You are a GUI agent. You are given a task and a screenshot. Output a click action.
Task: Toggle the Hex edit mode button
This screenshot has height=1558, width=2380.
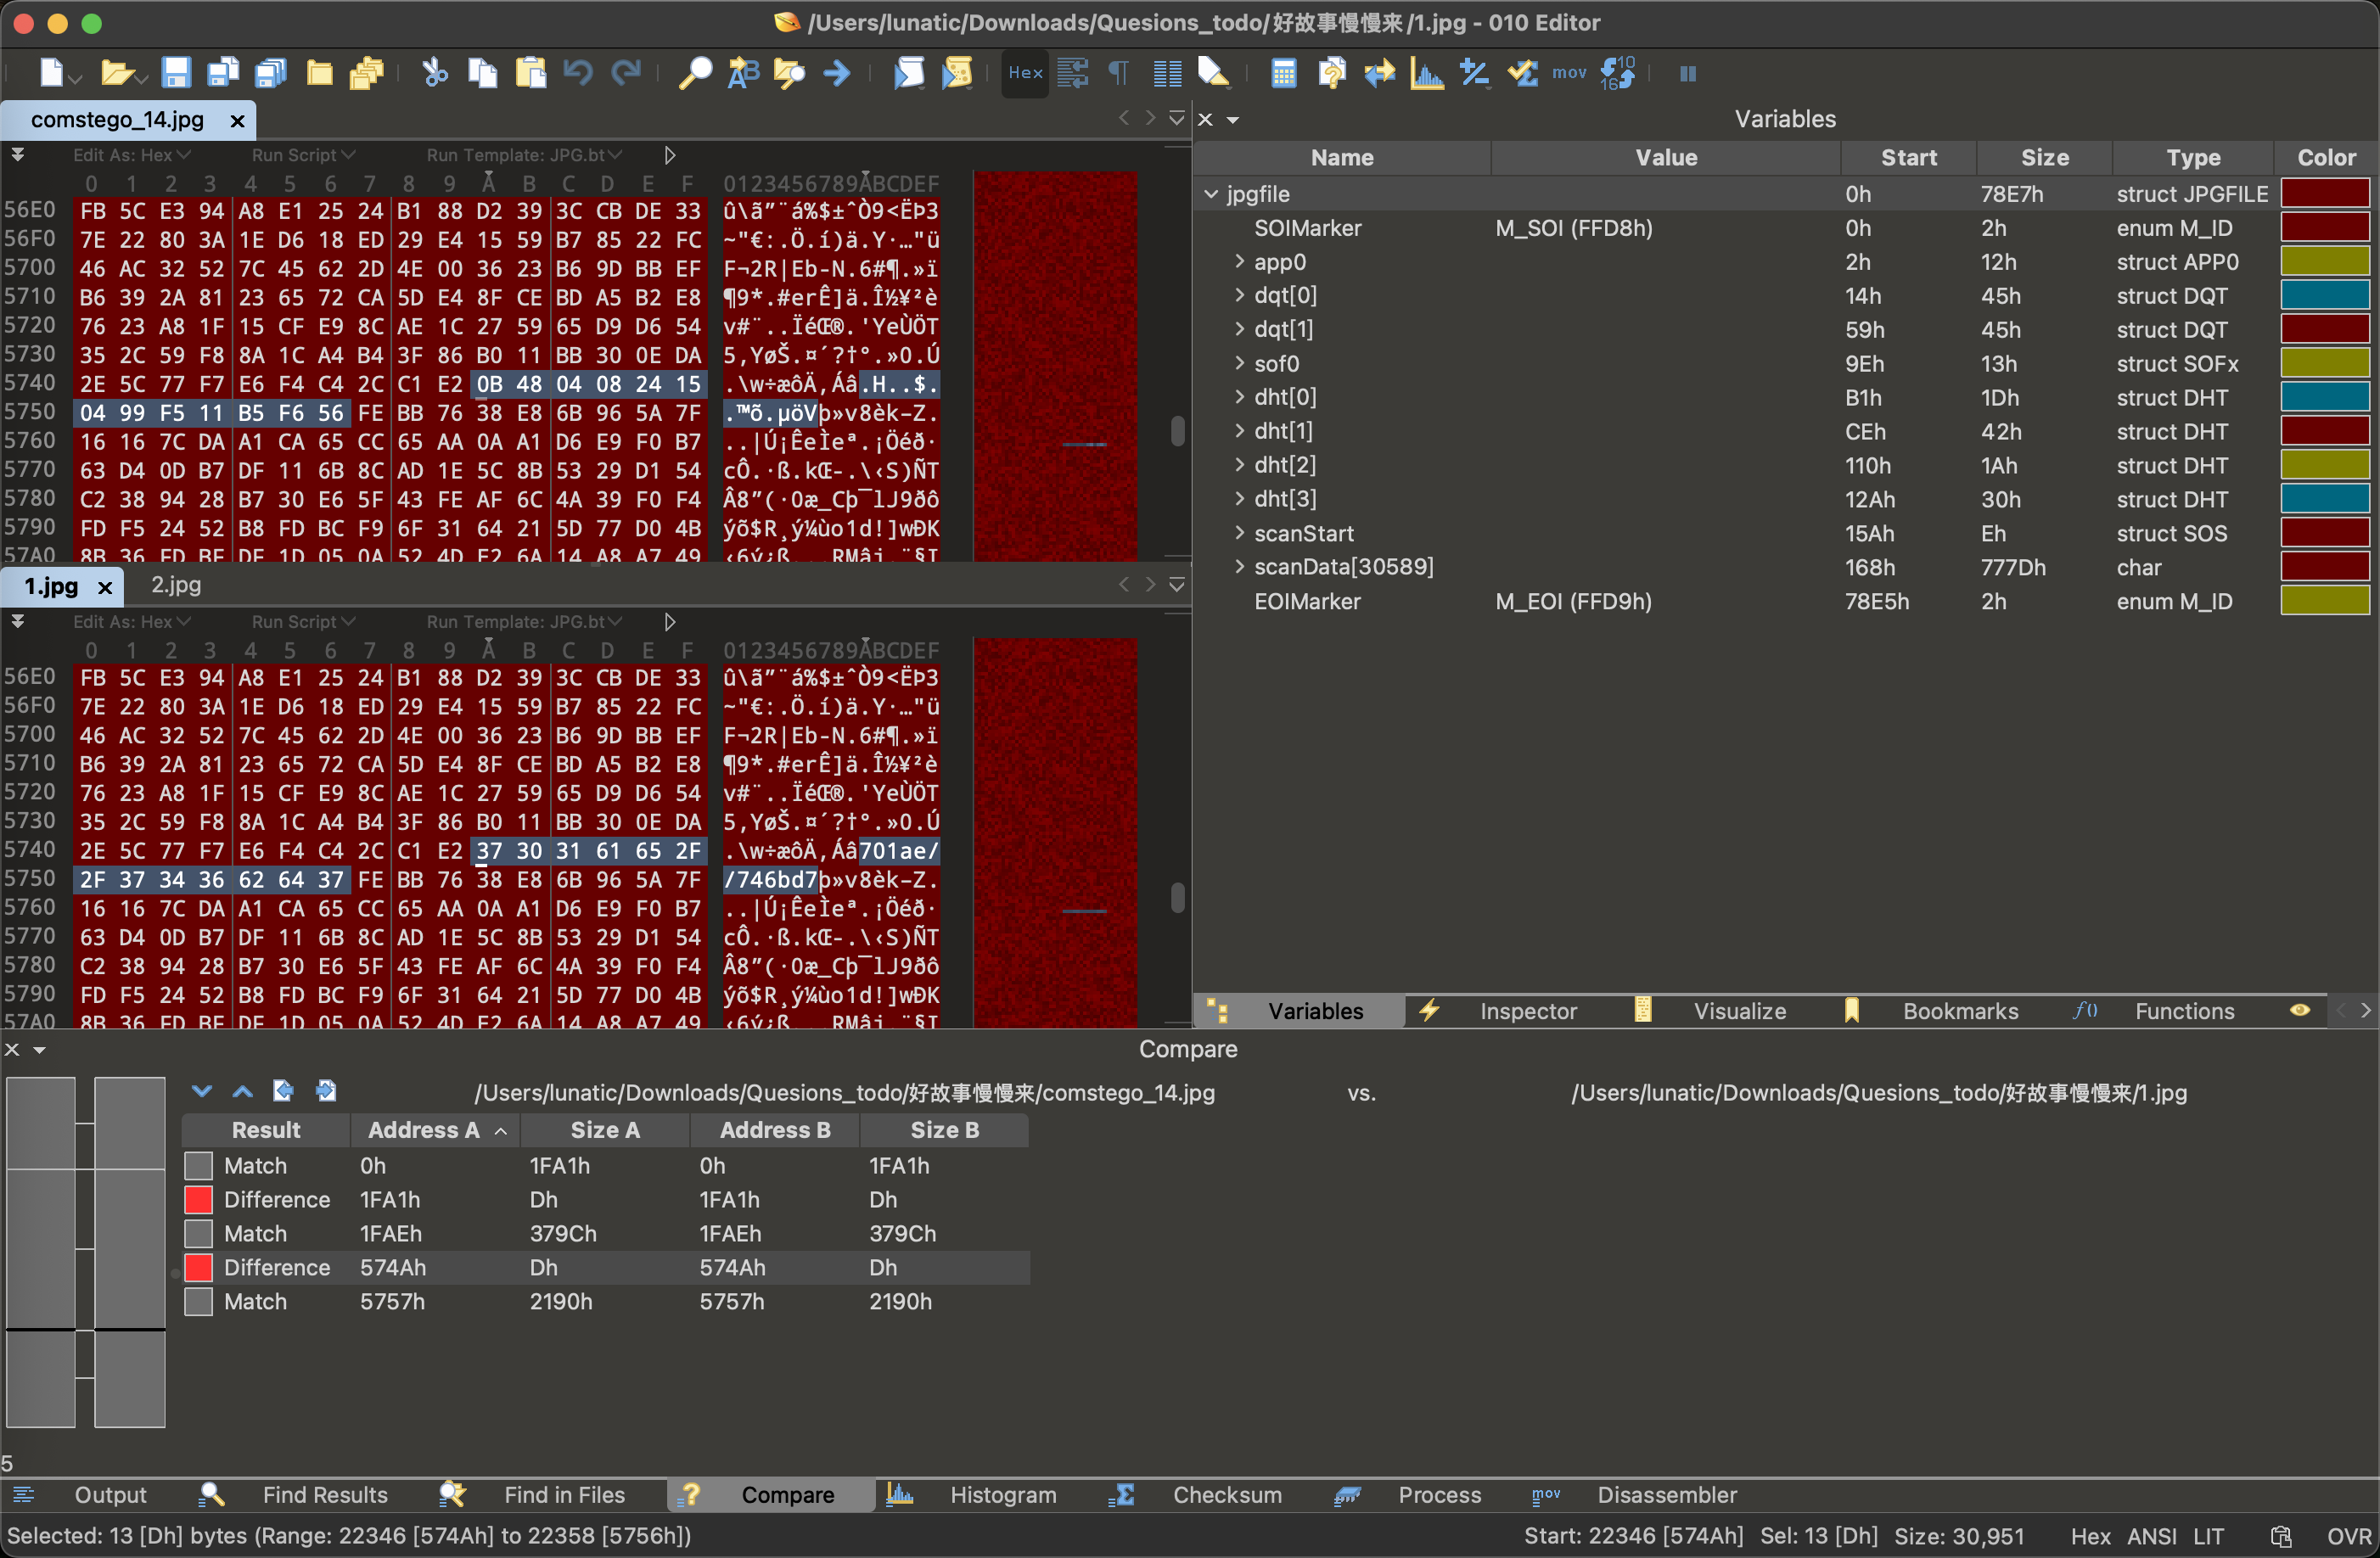coord(1025,73)
